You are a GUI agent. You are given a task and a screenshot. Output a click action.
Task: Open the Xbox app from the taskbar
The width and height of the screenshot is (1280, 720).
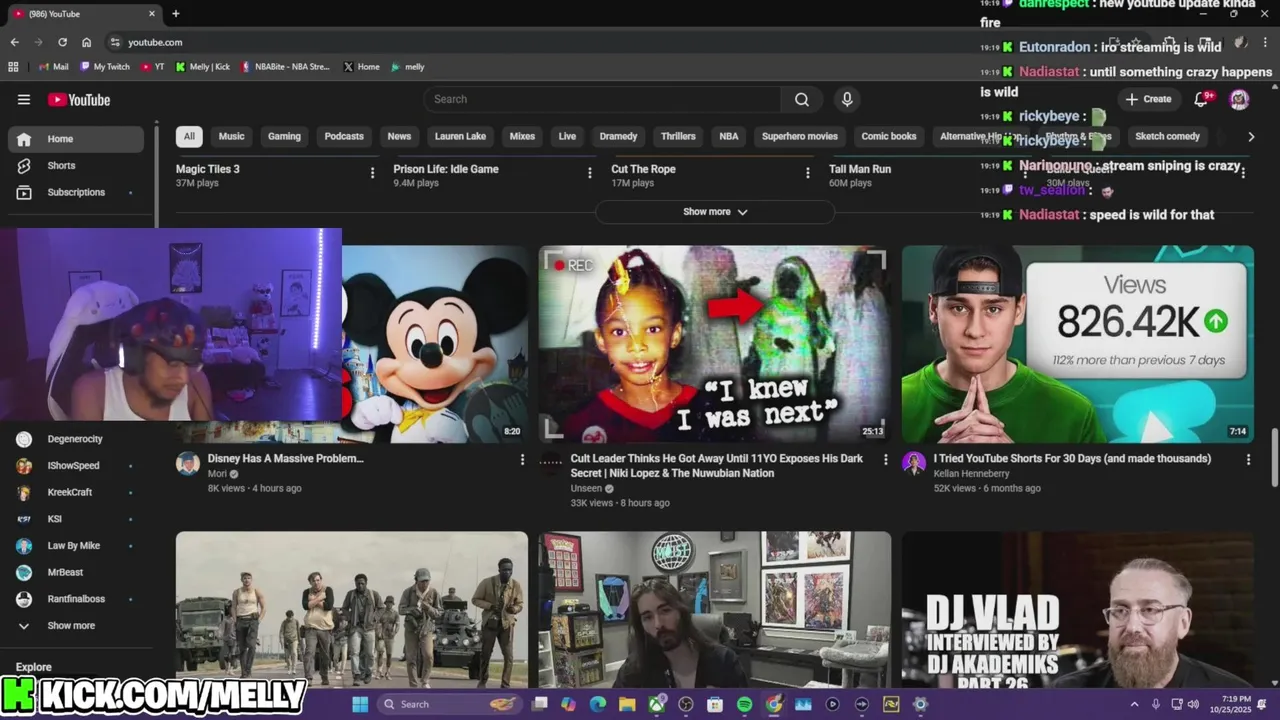657,704
